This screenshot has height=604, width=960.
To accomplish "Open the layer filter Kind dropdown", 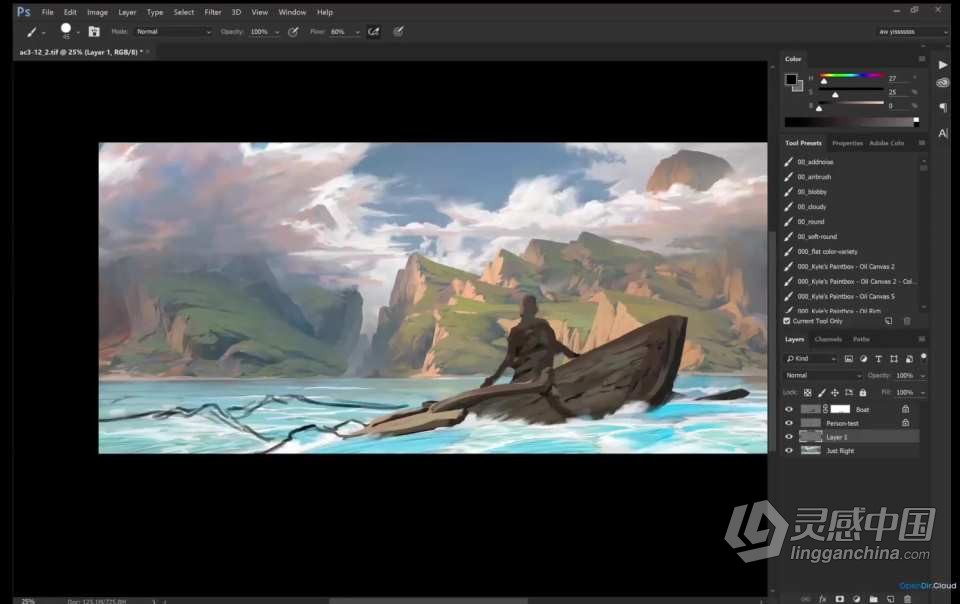I will point(811,359).
